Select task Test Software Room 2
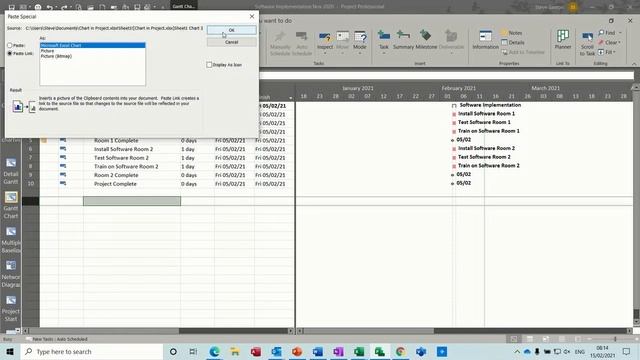Viewport: 640px width, 360px height. pos(121,158)
